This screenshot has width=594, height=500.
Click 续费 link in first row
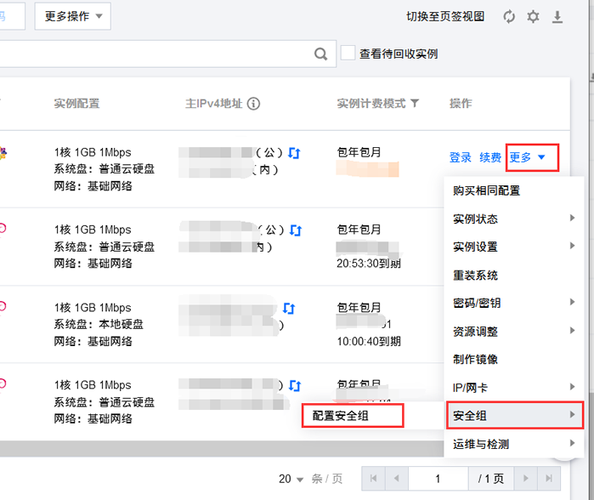(490, 157)
